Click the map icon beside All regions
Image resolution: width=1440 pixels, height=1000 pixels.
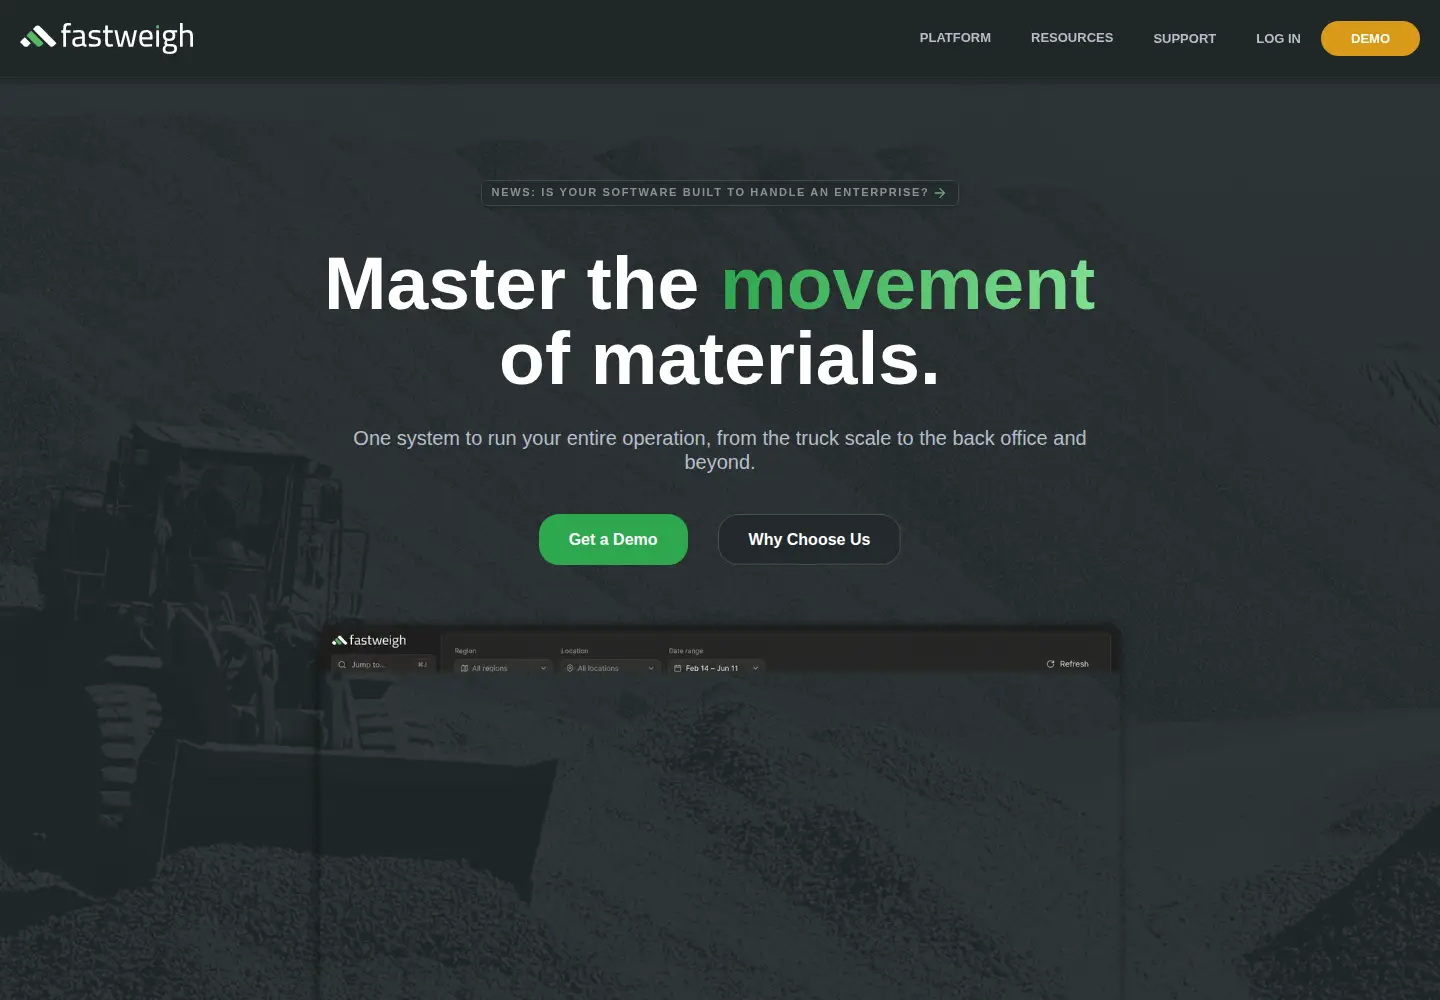click(464, 668)
